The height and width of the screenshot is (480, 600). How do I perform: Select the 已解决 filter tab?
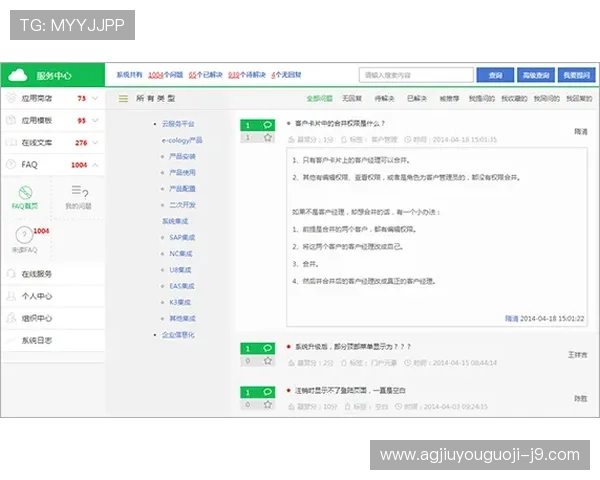pyautogui.click(x=417, y=99)
